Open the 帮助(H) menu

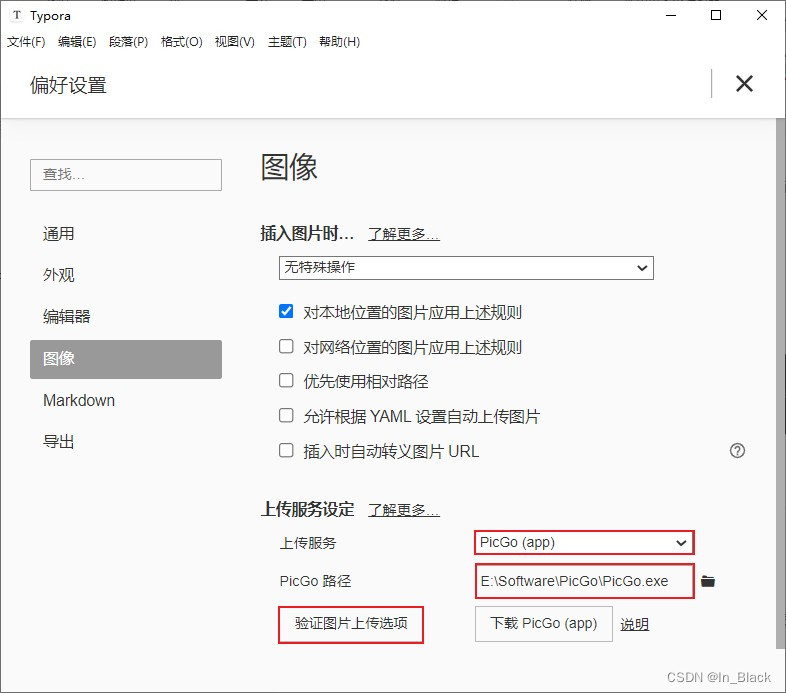[x=339, y=42]
